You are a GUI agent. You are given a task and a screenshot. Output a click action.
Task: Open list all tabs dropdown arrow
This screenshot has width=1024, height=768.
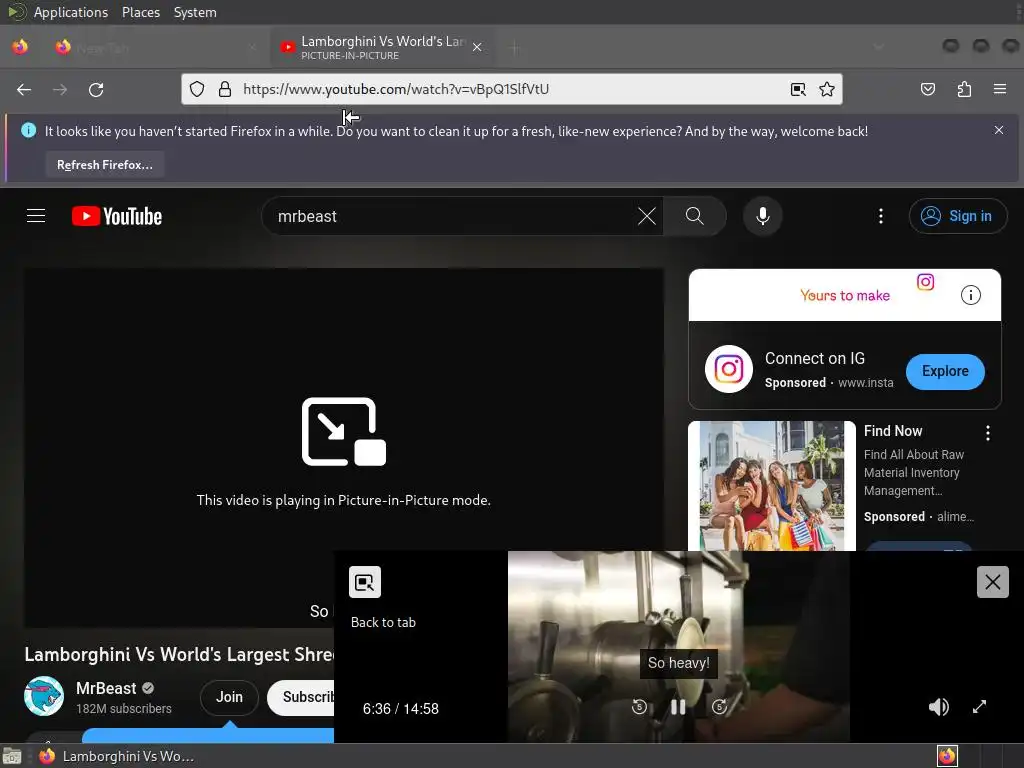tap(878, 47)
